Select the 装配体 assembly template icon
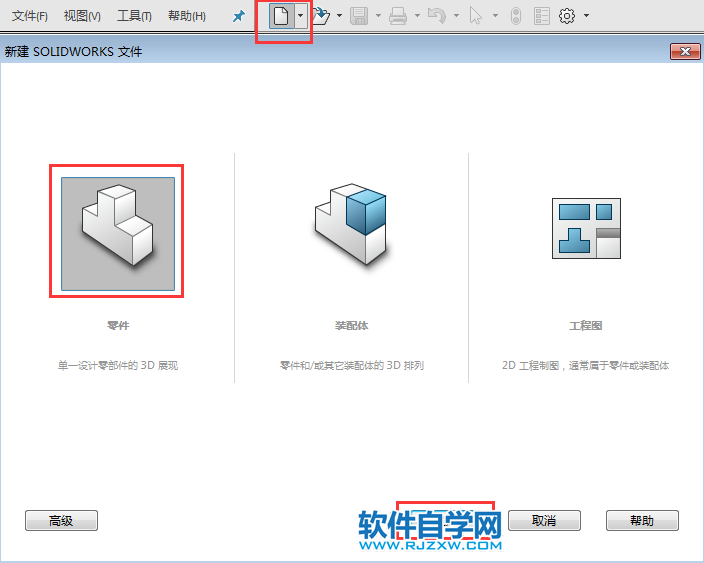This screenshot has width=704, height=563. [x=351, y=224]
